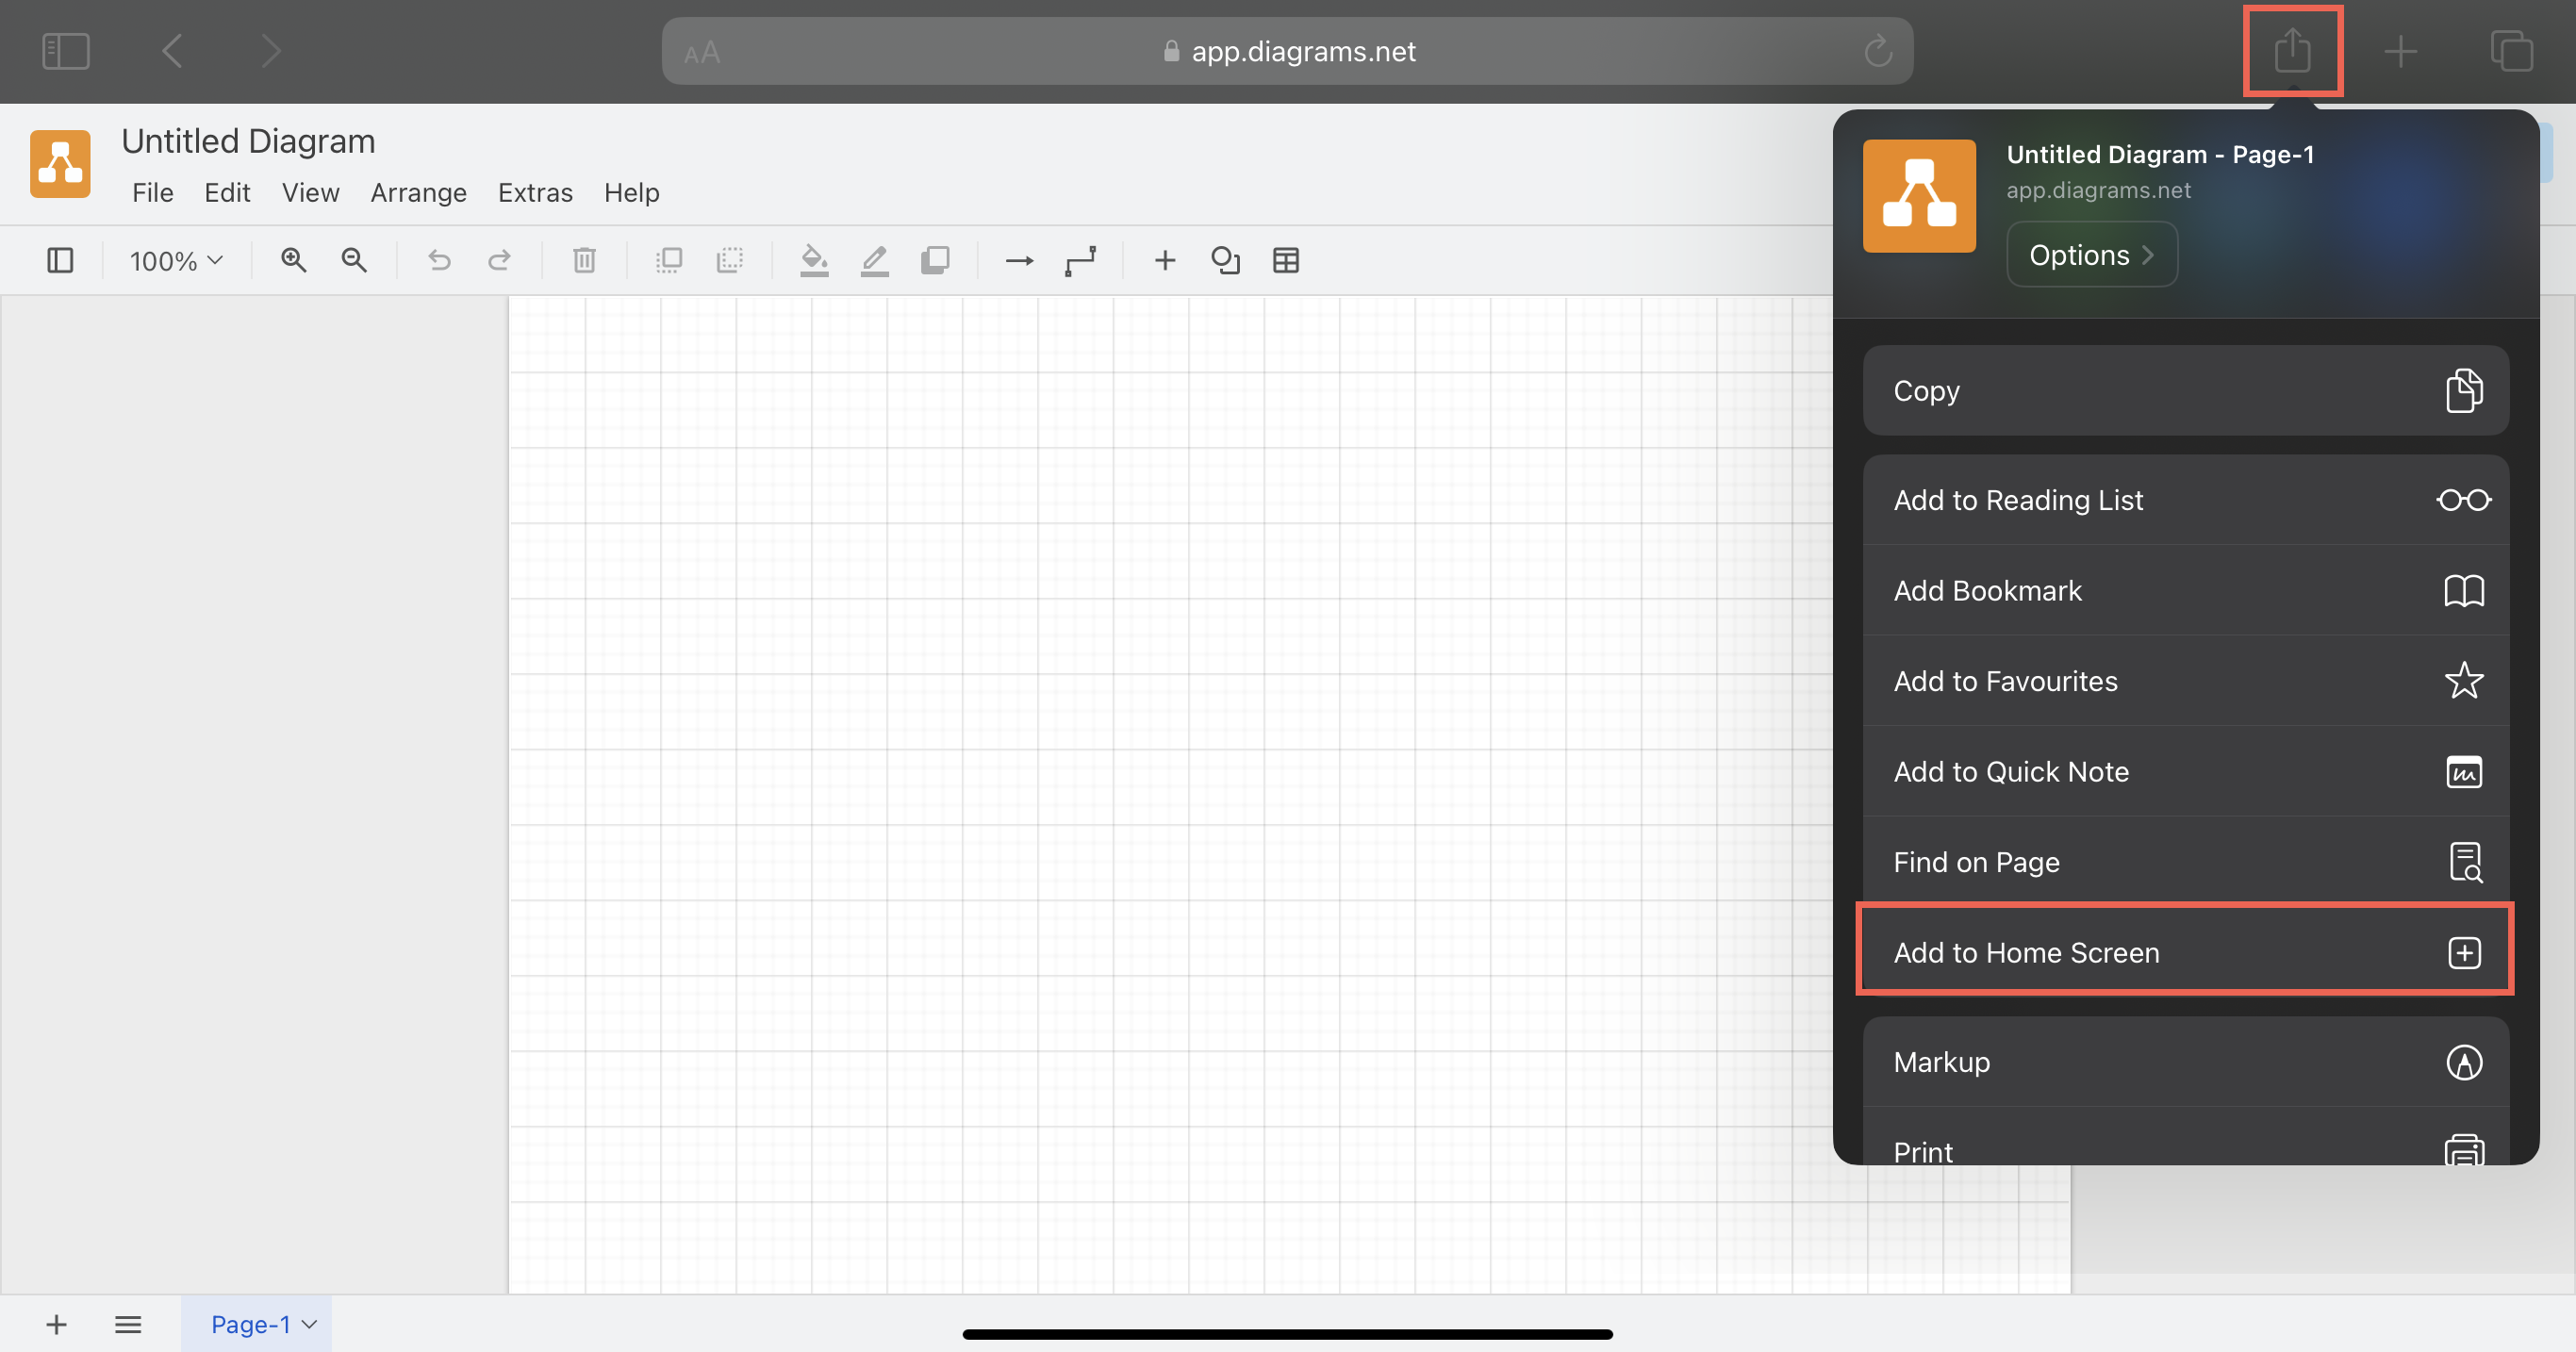Open the Extras menu
This screenshot has height=1352, width=2576.
click(535, 192)
